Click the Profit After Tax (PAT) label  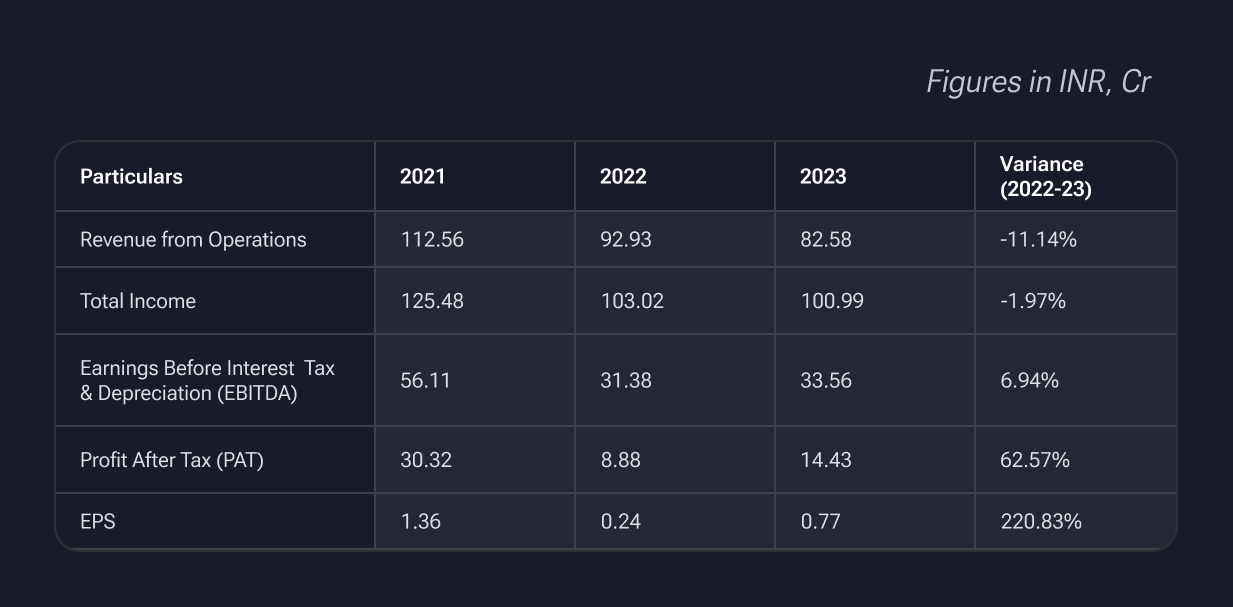point(172,460)
